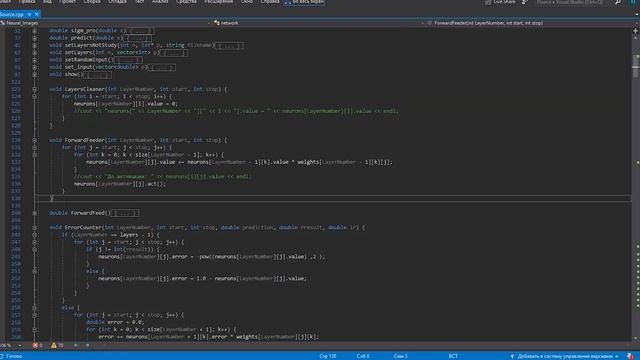Open the Средства menu
640x360 pixels.
click(x=186, y=2)
